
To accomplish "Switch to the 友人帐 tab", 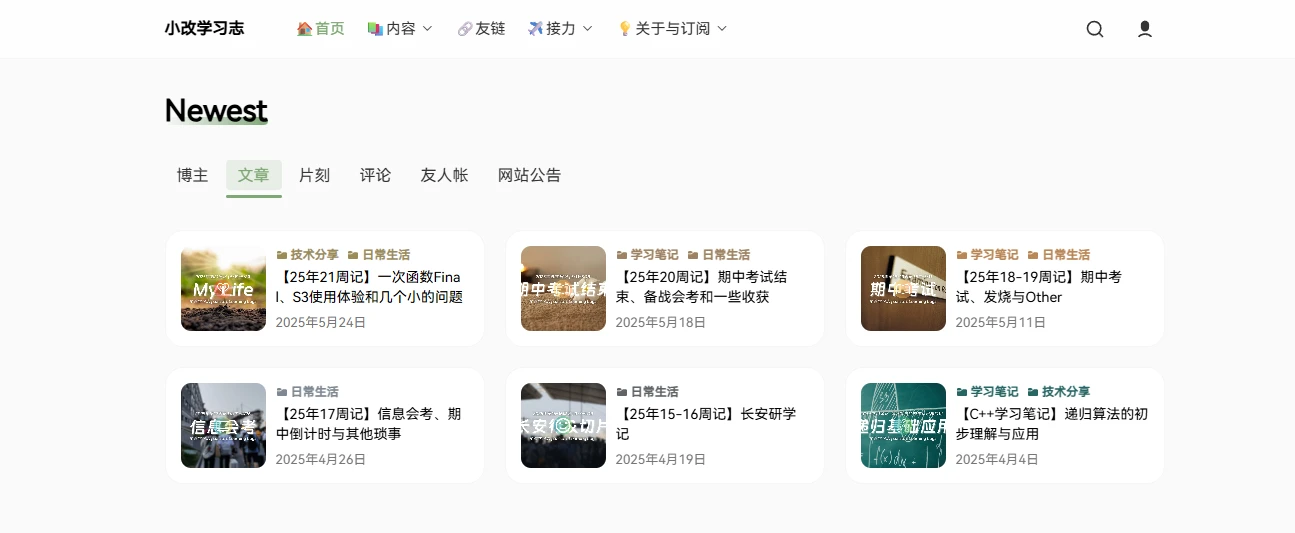I will 445,175.
